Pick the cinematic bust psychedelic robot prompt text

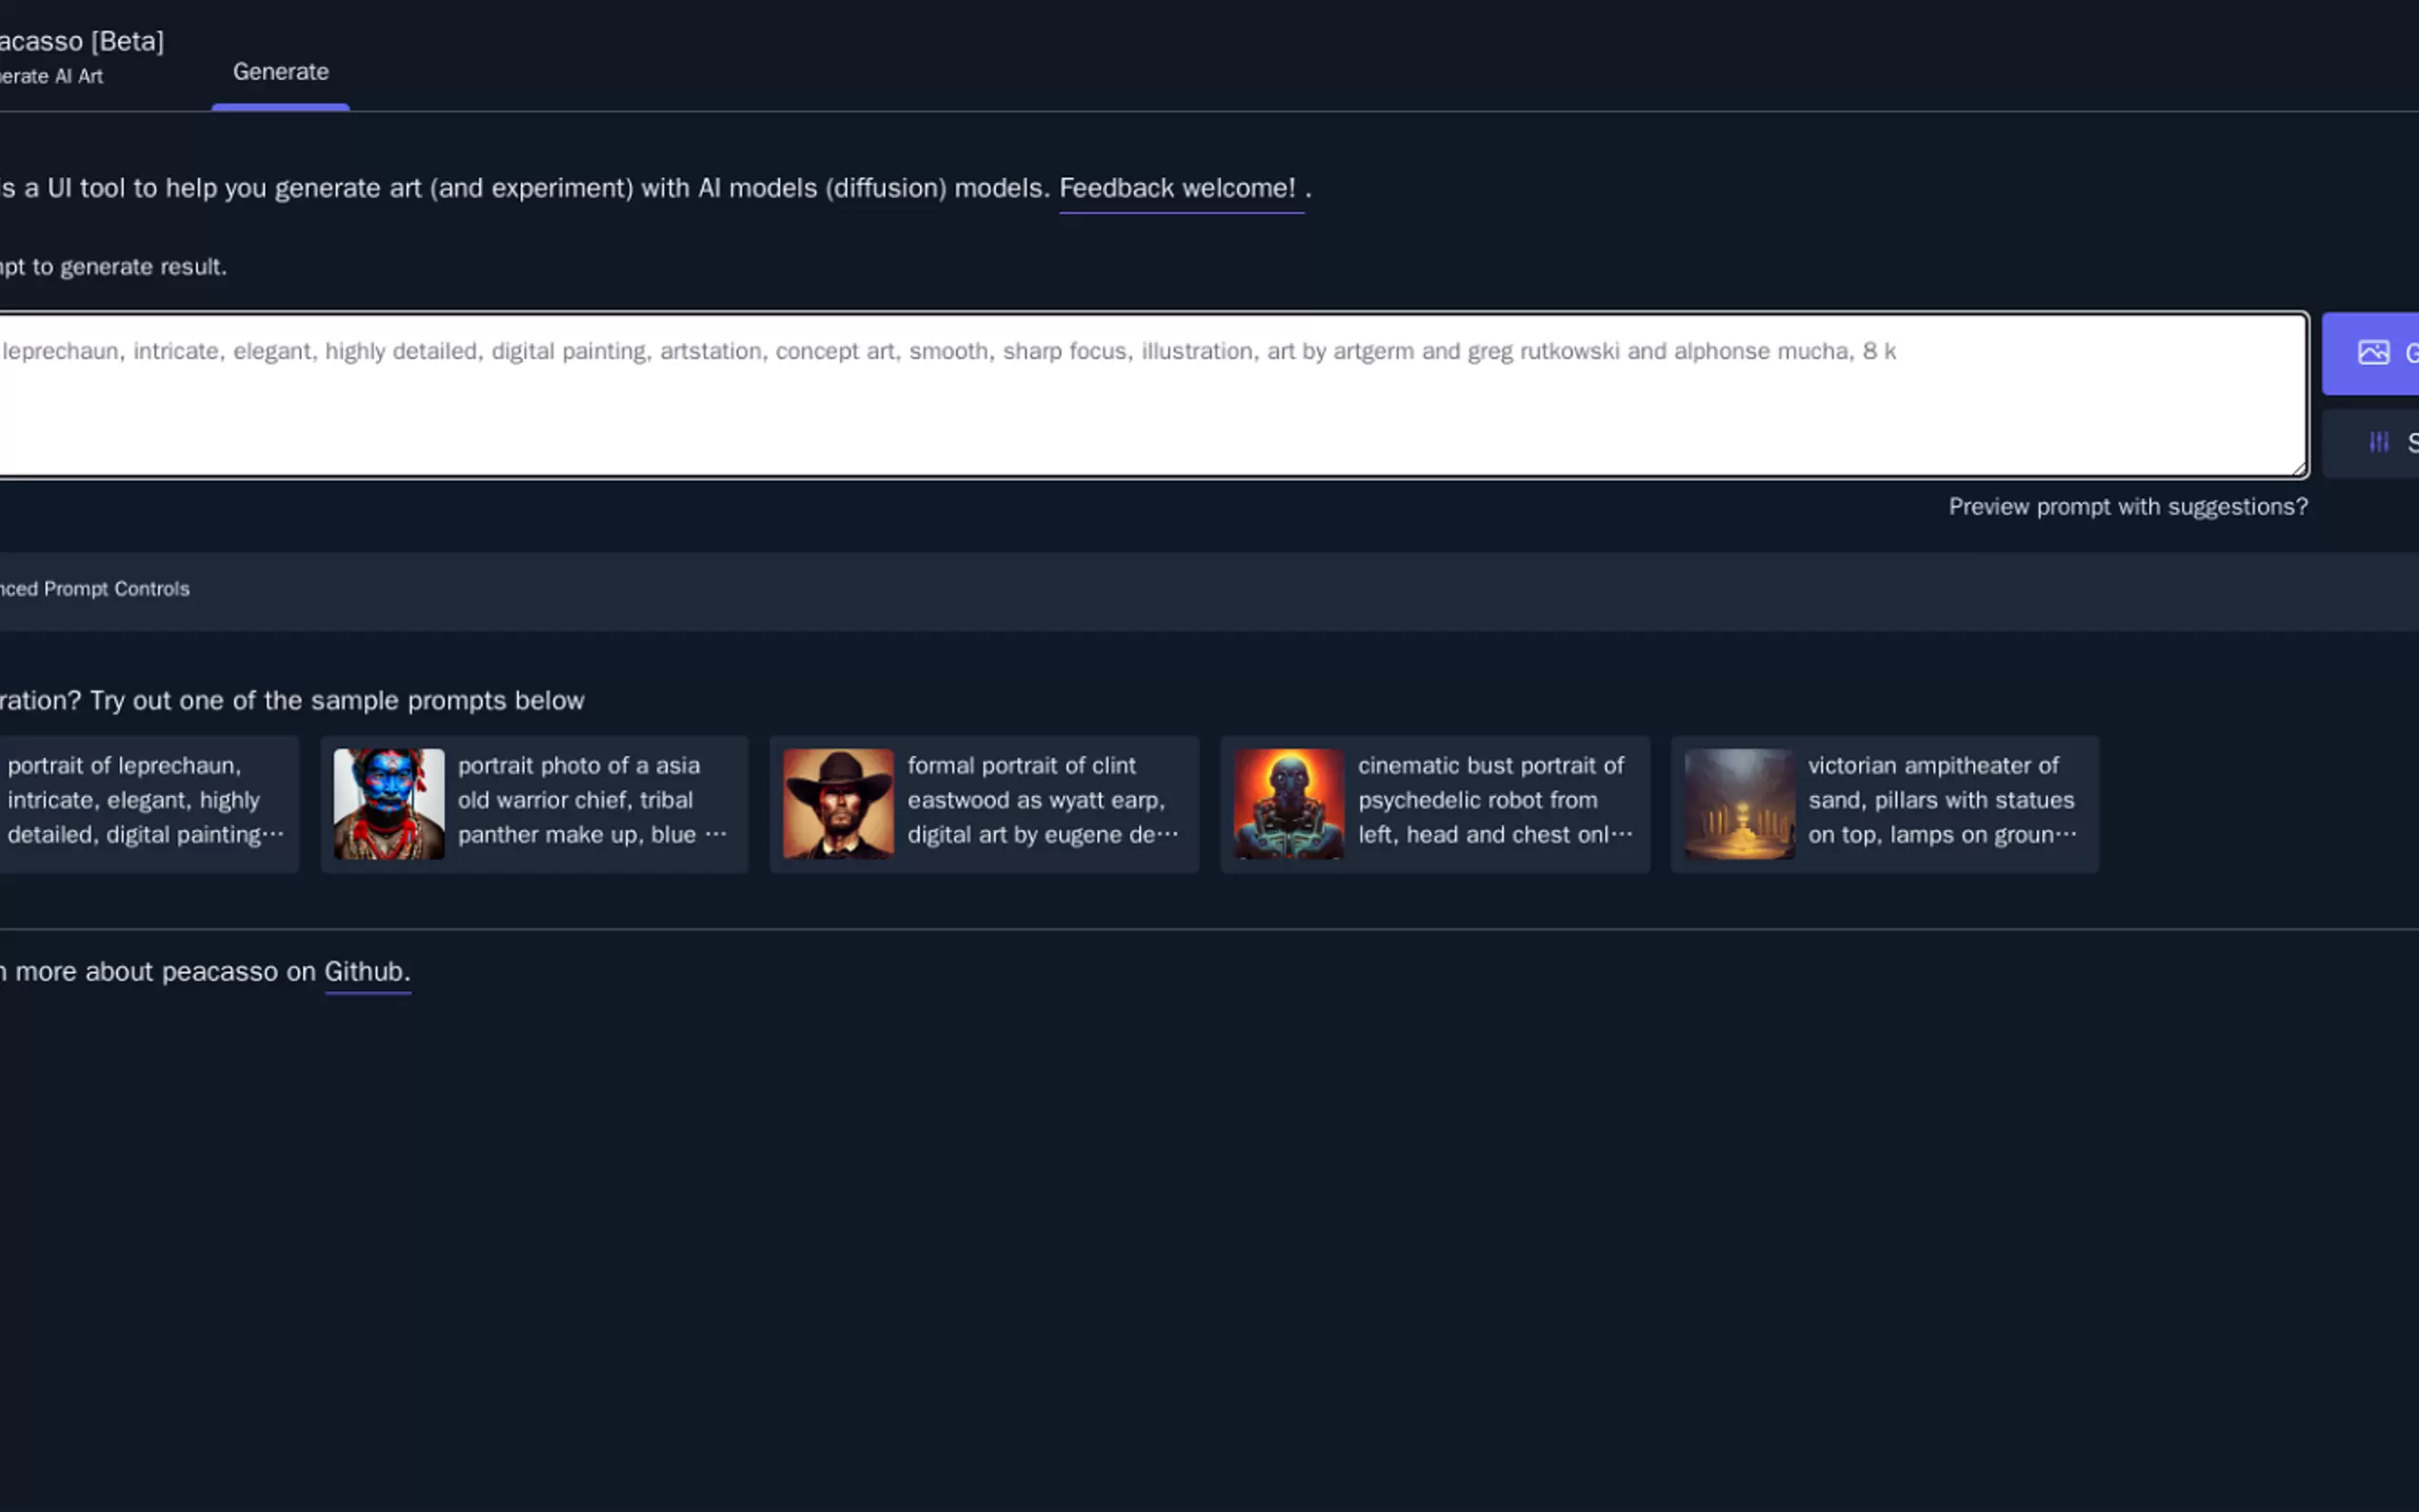tap(1492, 800)
